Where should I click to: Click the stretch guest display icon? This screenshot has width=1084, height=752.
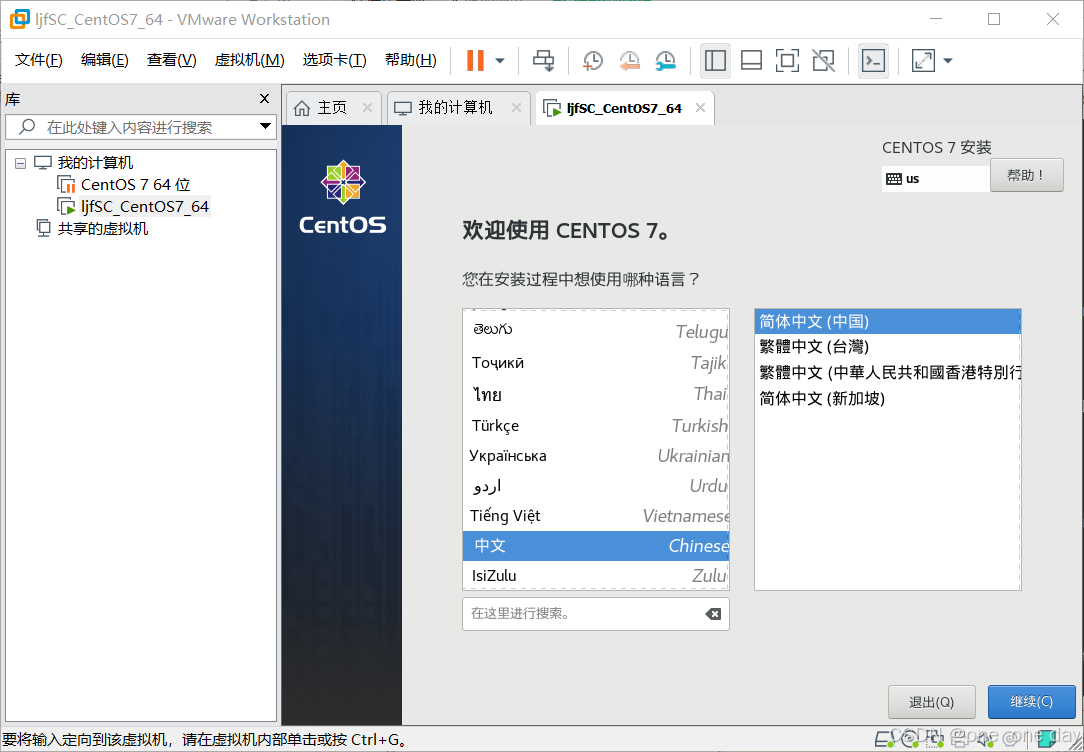[x=924, y=61]
